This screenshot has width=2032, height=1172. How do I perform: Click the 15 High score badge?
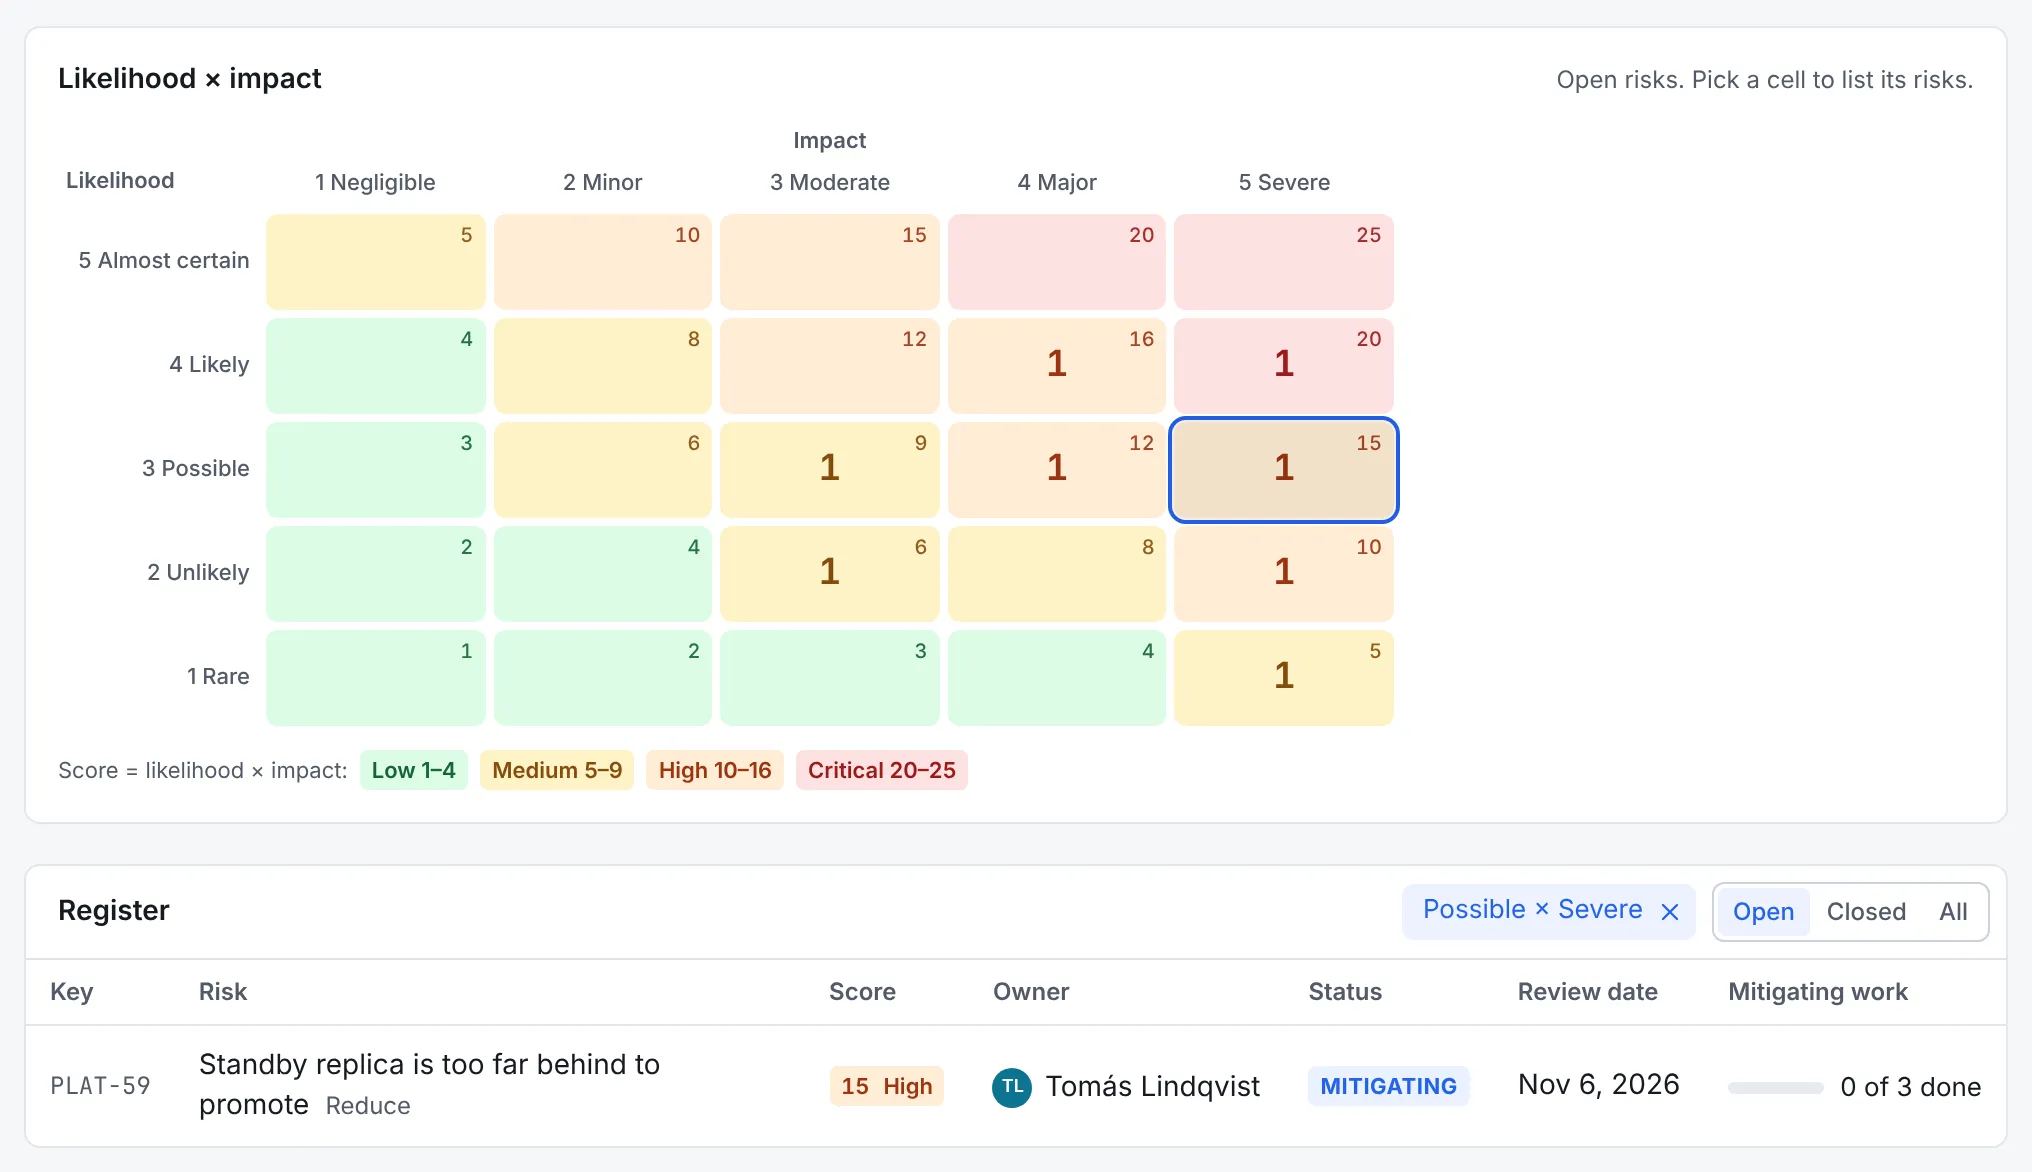pos(886,1086)
